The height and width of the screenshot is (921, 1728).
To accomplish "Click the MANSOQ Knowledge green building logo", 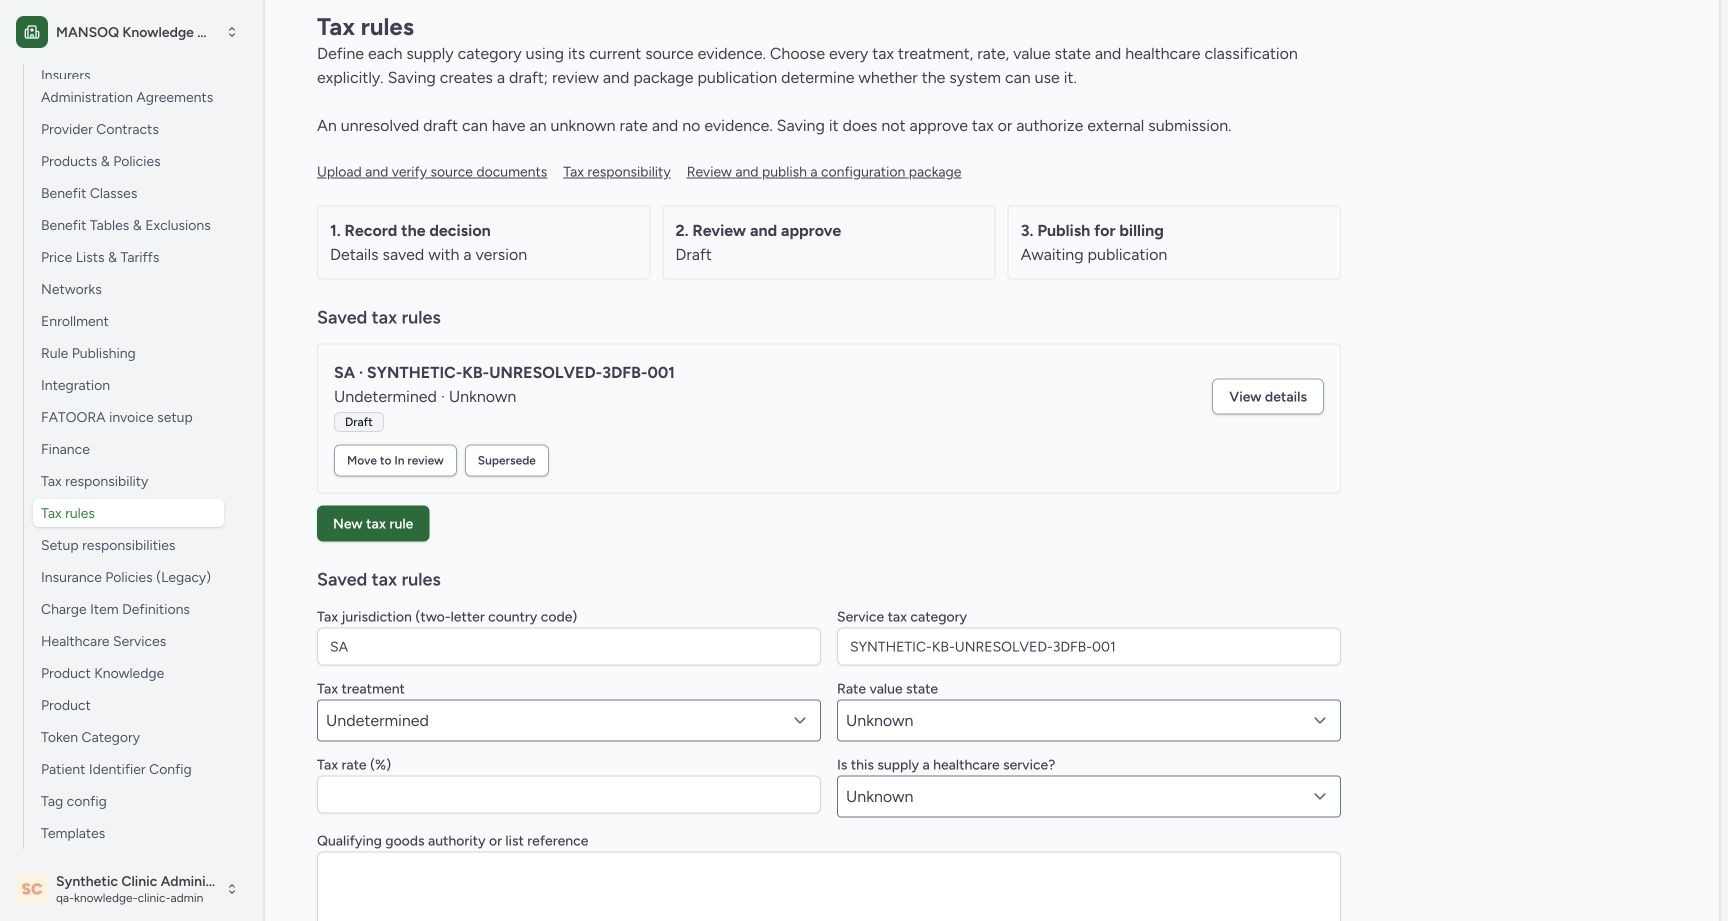I will tap(32, 32).
